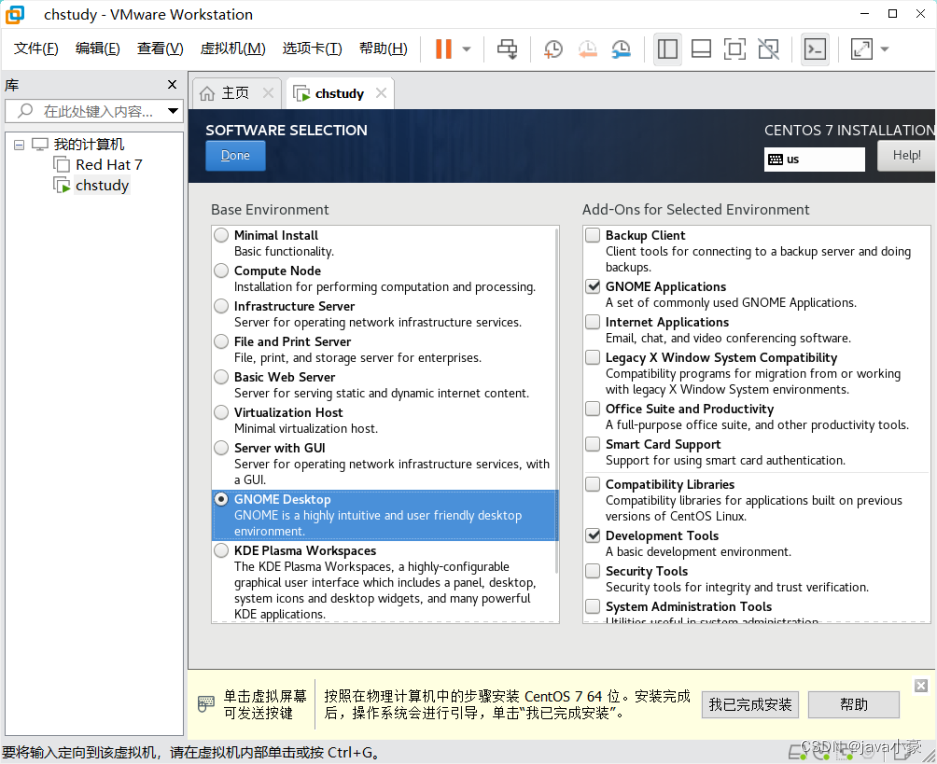This screenshot has width=937, height=764.
Task: Open the snapshot manager icon
Action: [x=621, y=49]
